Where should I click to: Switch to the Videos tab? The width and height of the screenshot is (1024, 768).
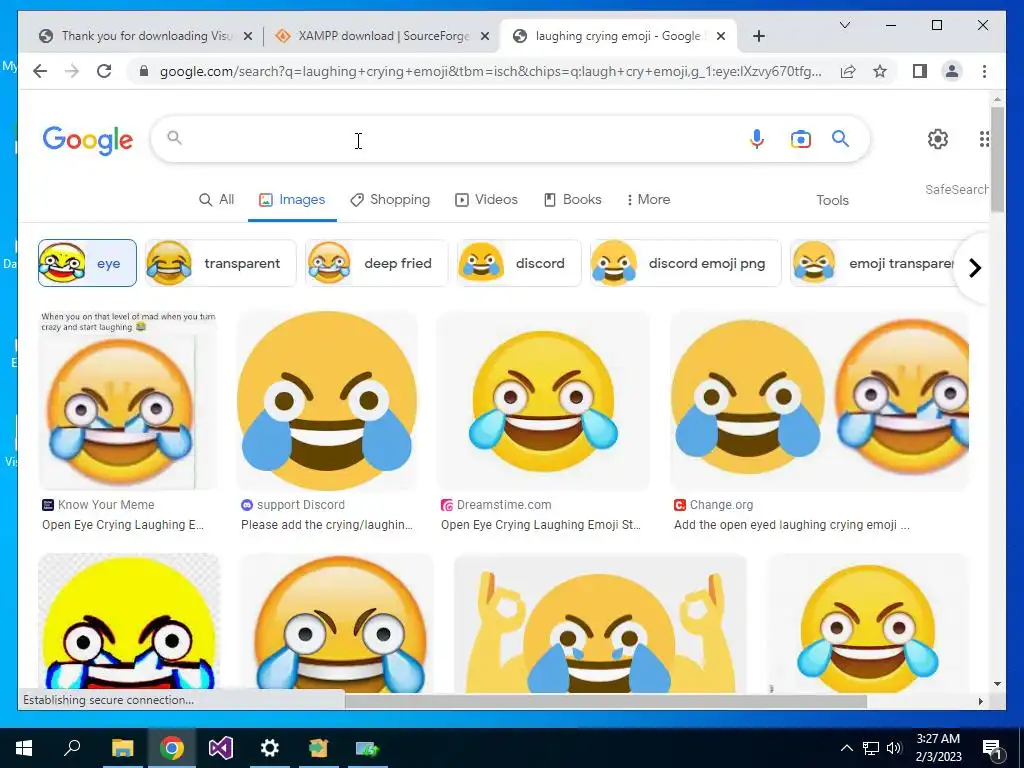pyautogui.click(x=487, y=200)
